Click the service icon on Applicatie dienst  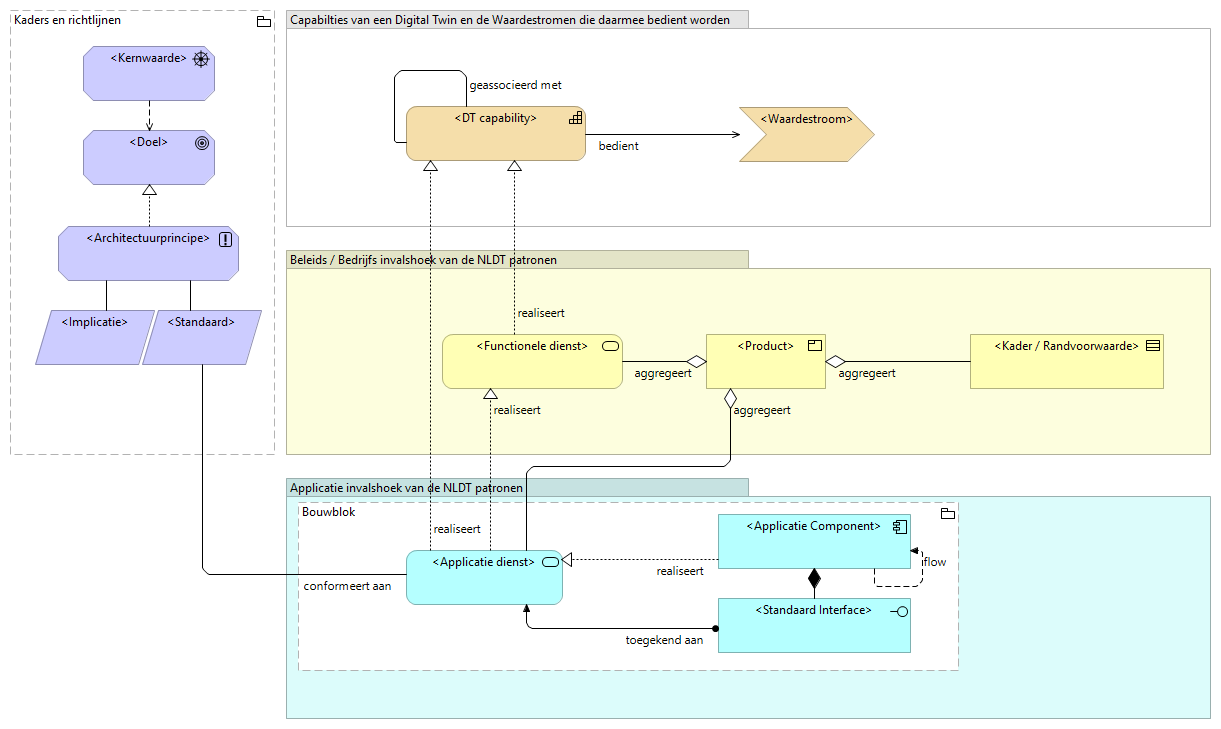point(551,562)
